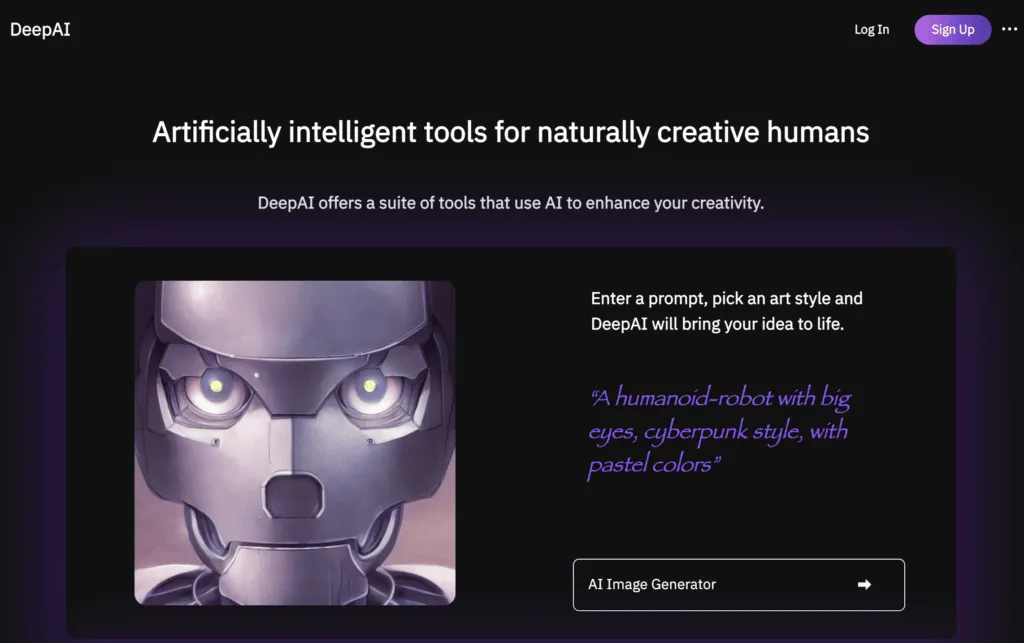Click the word 'humans' in the headline

point(818,133)
